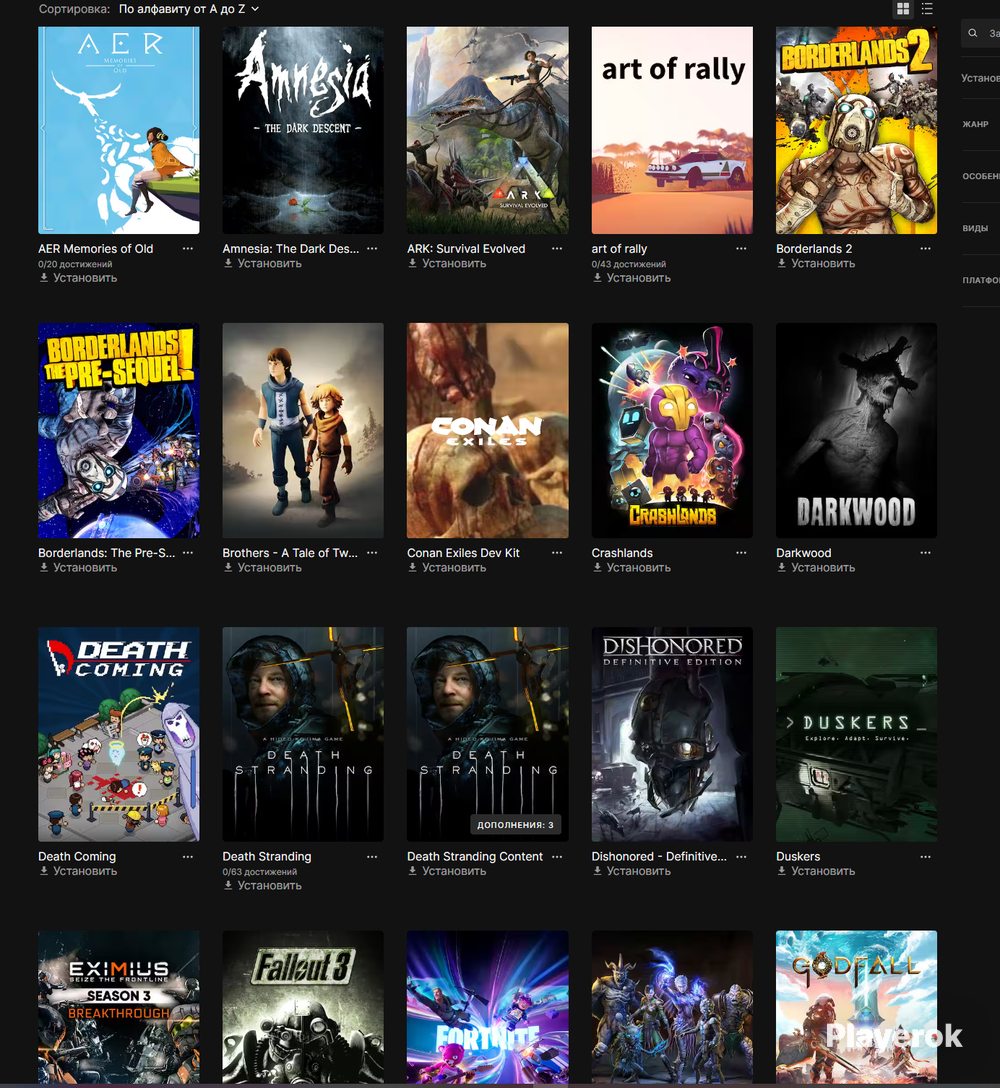This screenshot has height=1088, width=1000.
Task: Click the AER 0/20 achievements text
Action: tap(75, 264)
